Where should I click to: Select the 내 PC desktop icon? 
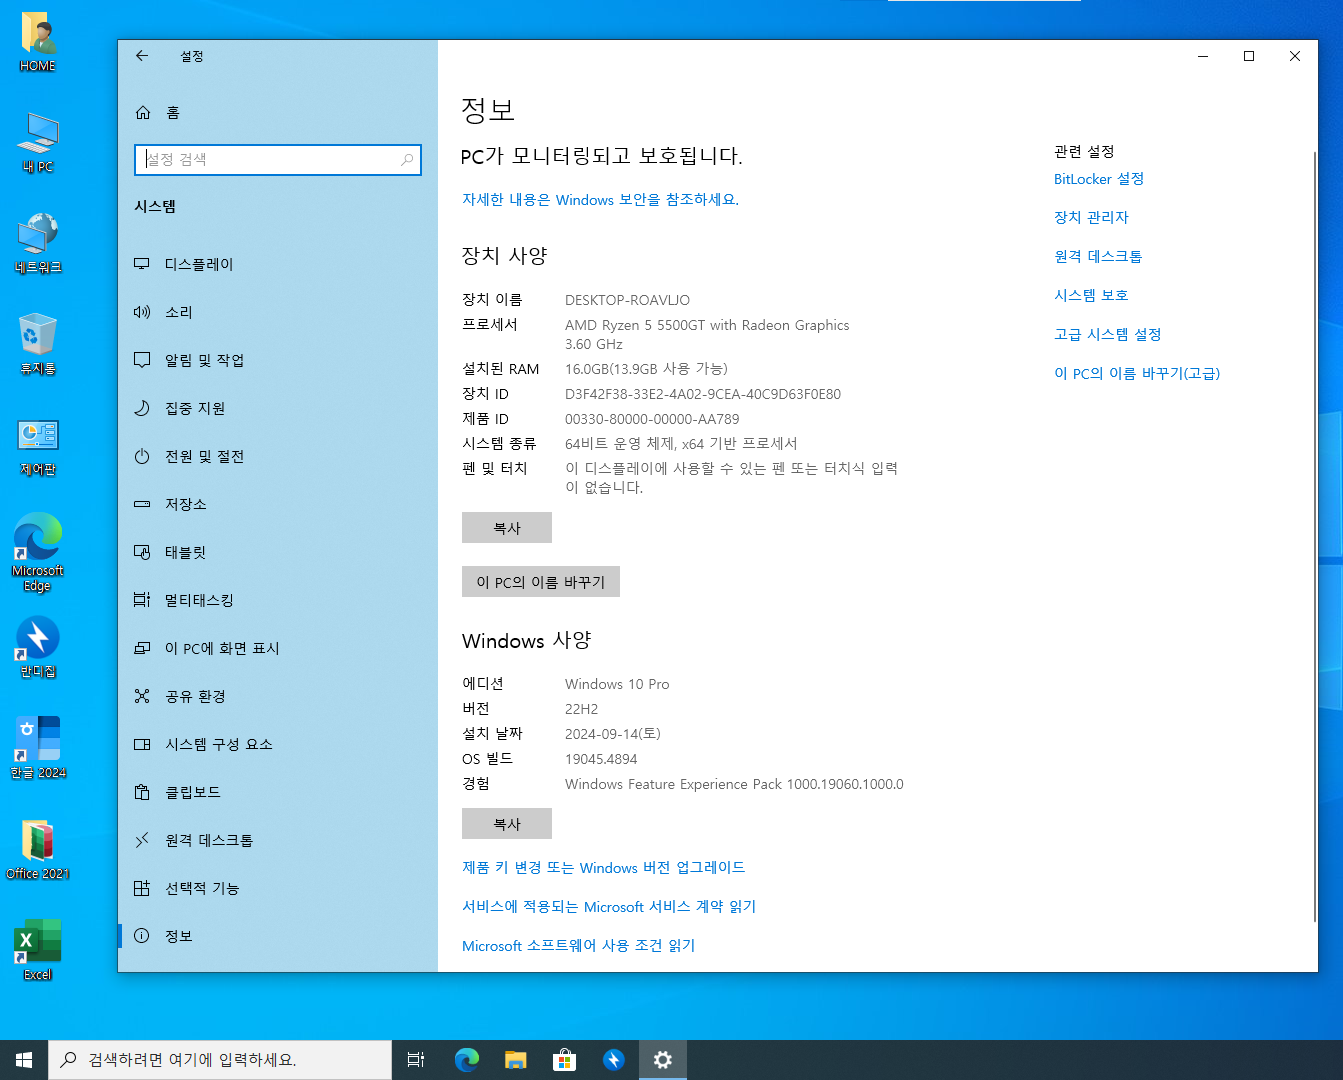click(38, 143)
